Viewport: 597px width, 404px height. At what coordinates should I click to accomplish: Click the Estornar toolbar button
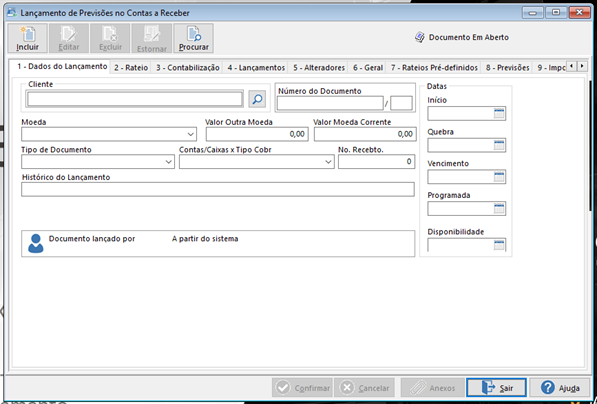(x=152, y=38)
